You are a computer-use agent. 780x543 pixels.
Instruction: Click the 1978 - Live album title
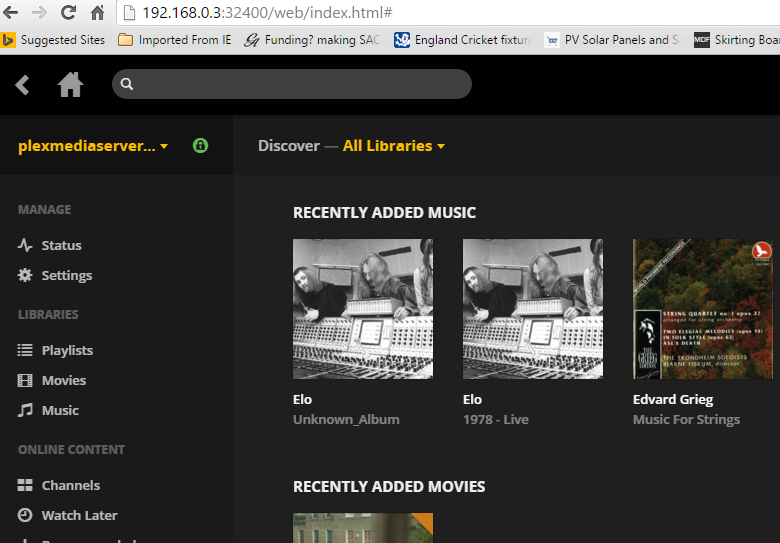click(496, 419)
